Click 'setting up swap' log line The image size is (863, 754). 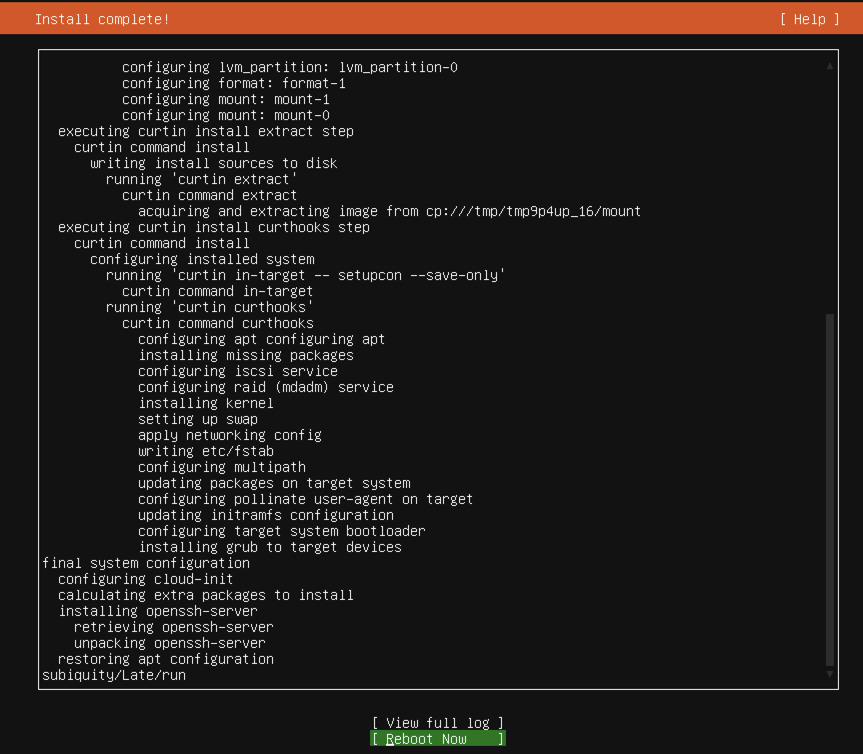198,420
